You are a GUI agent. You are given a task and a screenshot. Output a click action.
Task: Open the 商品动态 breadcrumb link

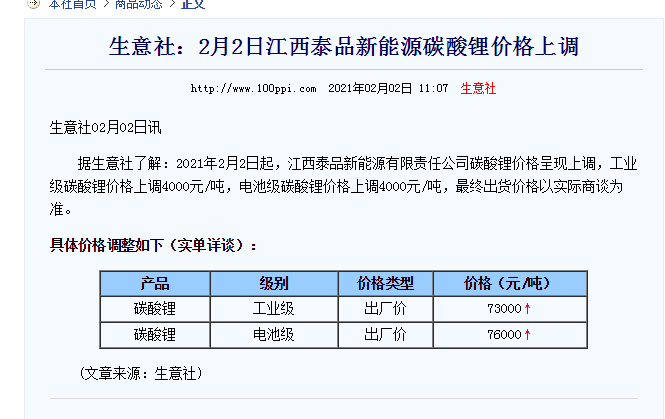coord(139,4)
